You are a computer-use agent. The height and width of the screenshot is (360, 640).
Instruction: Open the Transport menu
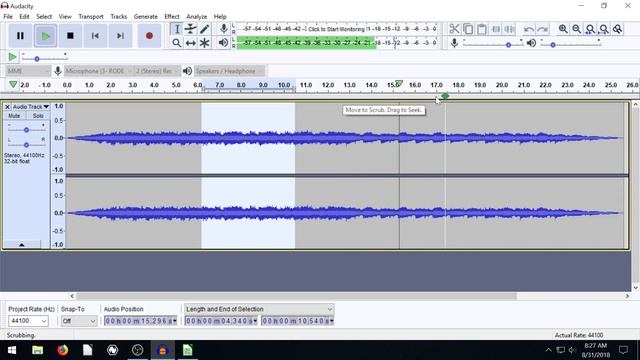coord(91,16)
